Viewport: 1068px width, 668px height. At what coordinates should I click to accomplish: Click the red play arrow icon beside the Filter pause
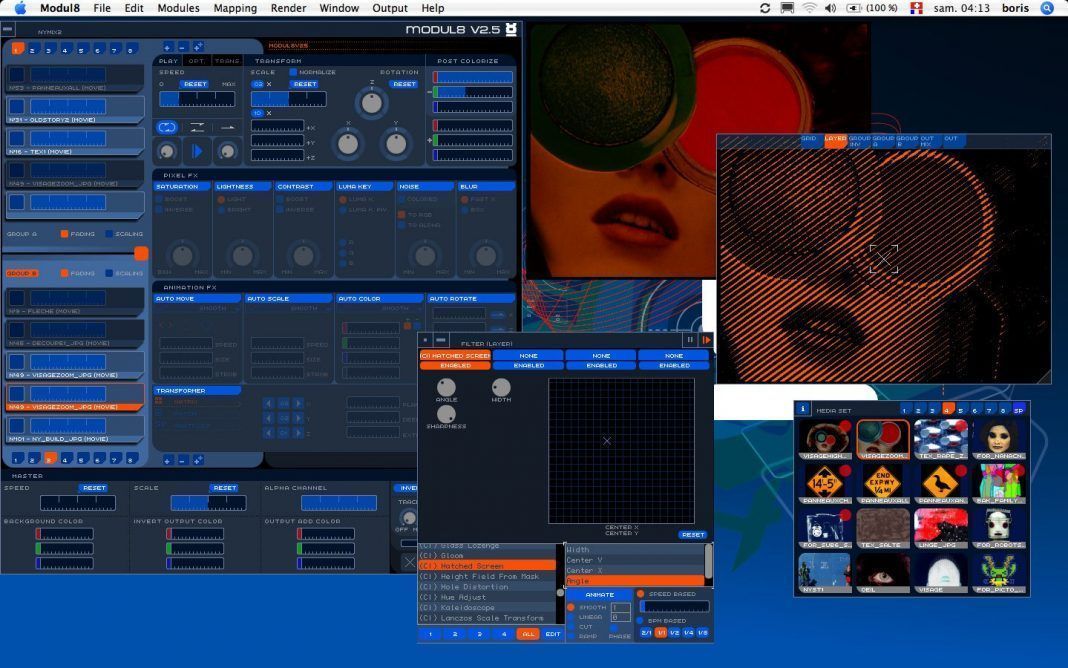click(x=707, y=340)
